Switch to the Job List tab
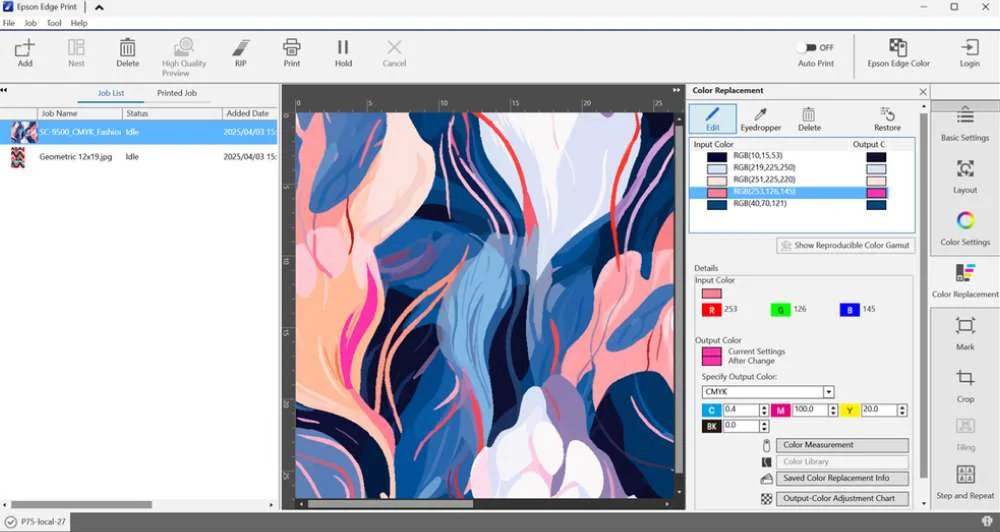 click(110, 93)
